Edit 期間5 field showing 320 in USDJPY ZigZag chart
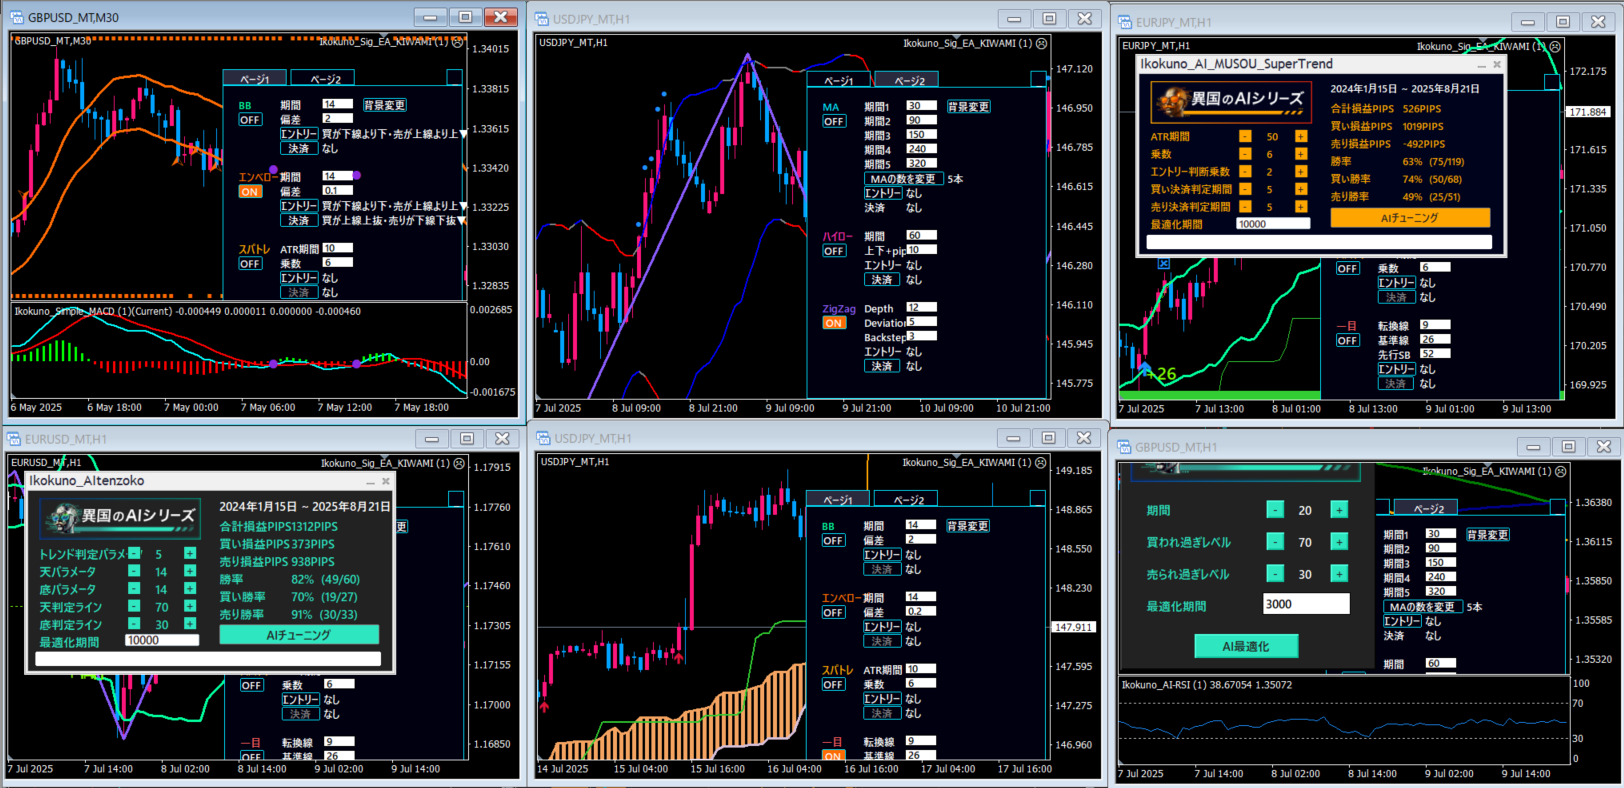1624x788 pixels. click(x=921, y=163)
